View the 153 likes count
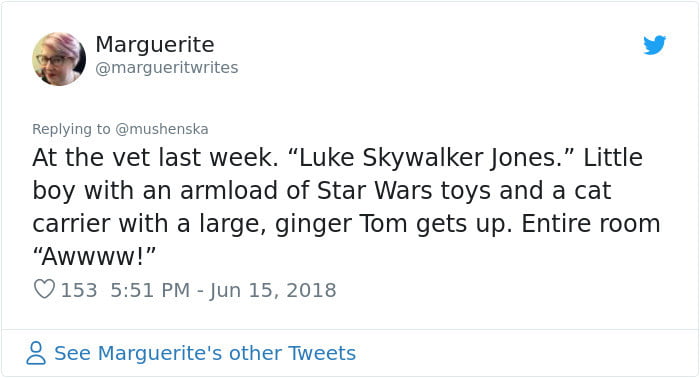 click(x=79, y=290)
